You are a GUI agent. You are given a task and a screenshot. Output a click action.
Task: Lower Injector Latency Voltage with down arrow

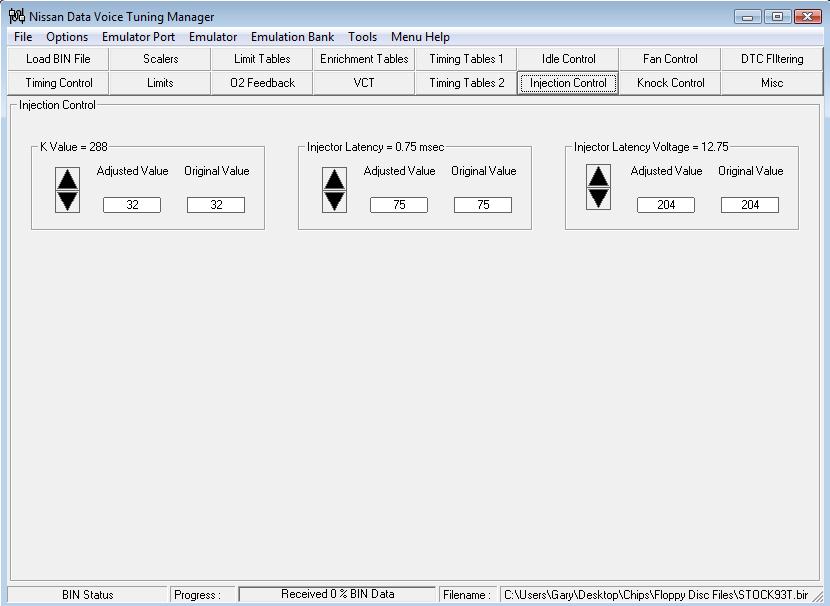coord(598,197)
